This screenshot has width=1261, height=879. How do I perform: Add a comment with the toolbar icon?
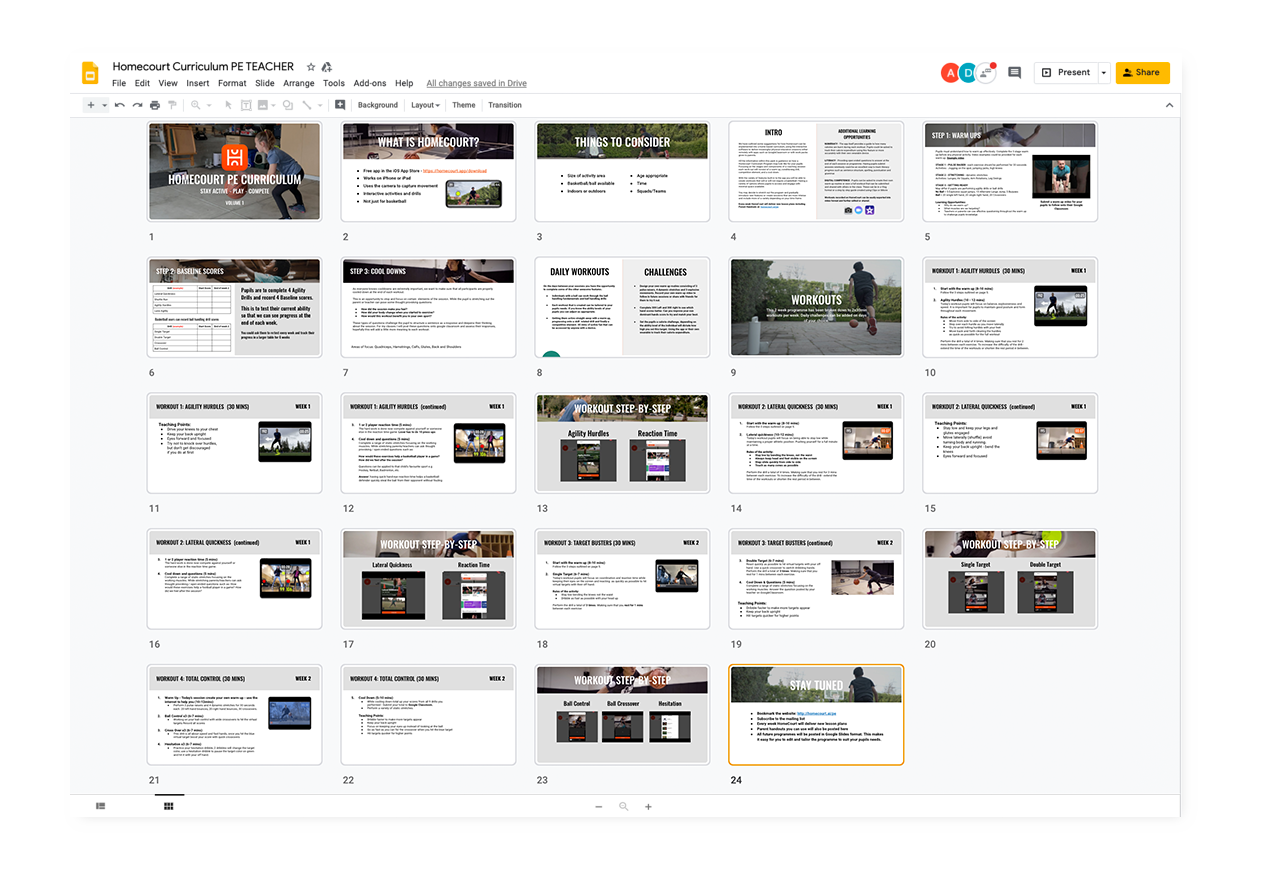[340, 105]
